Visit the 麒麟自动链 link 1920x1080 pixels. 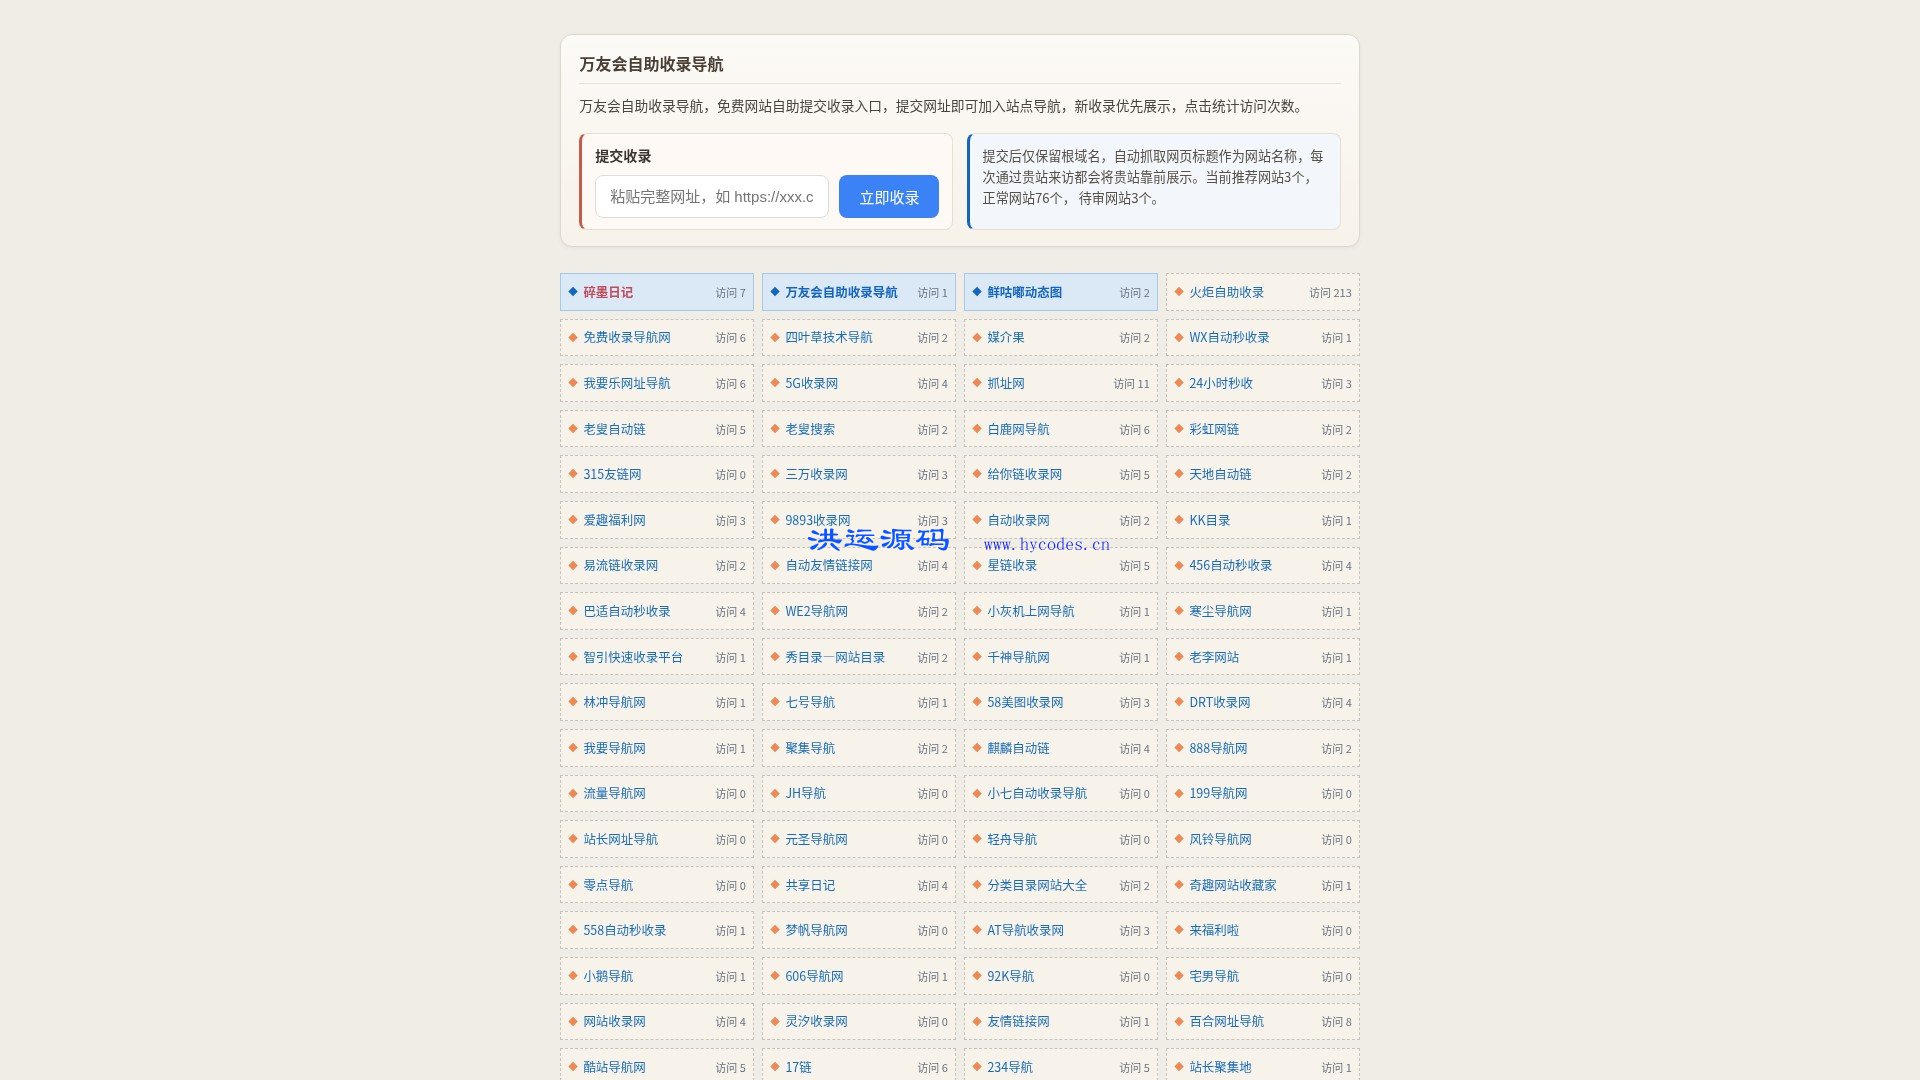[x=1018, y=748]
